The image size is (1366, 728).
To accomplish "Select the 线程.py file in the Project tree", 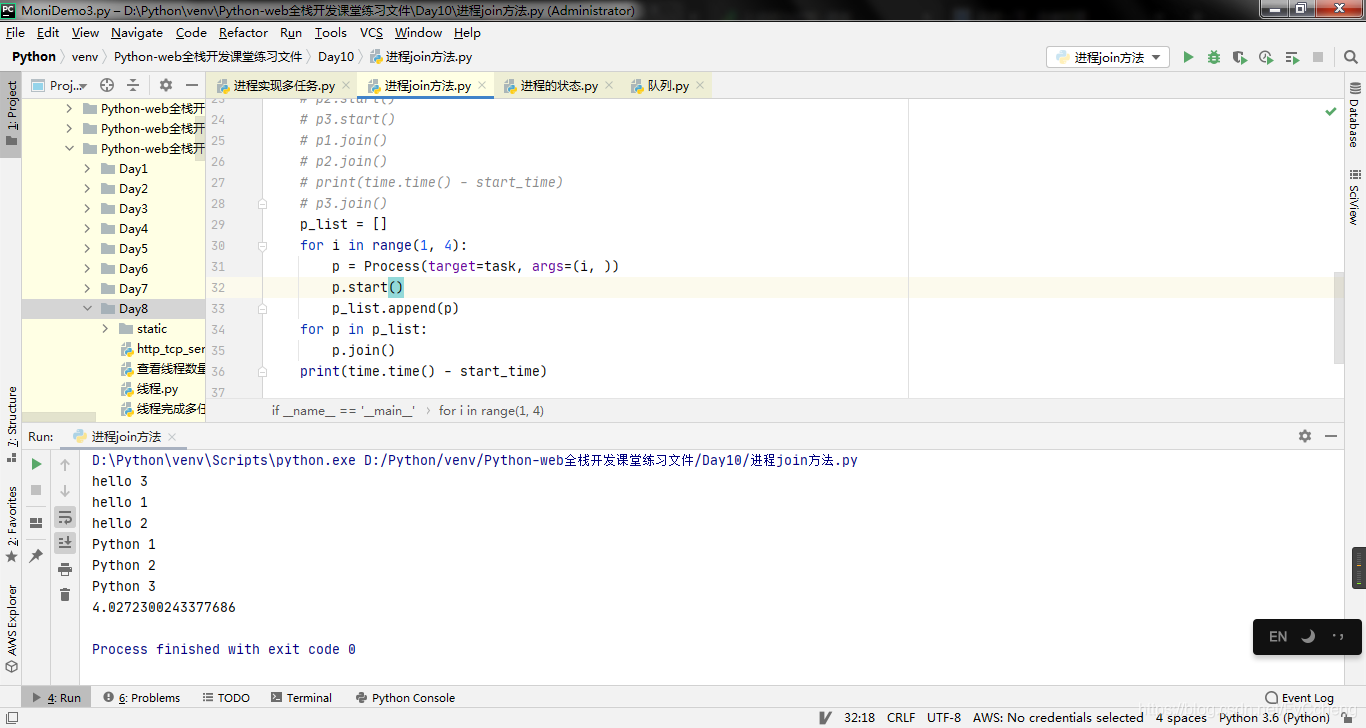I will click(x=157, y=389).
